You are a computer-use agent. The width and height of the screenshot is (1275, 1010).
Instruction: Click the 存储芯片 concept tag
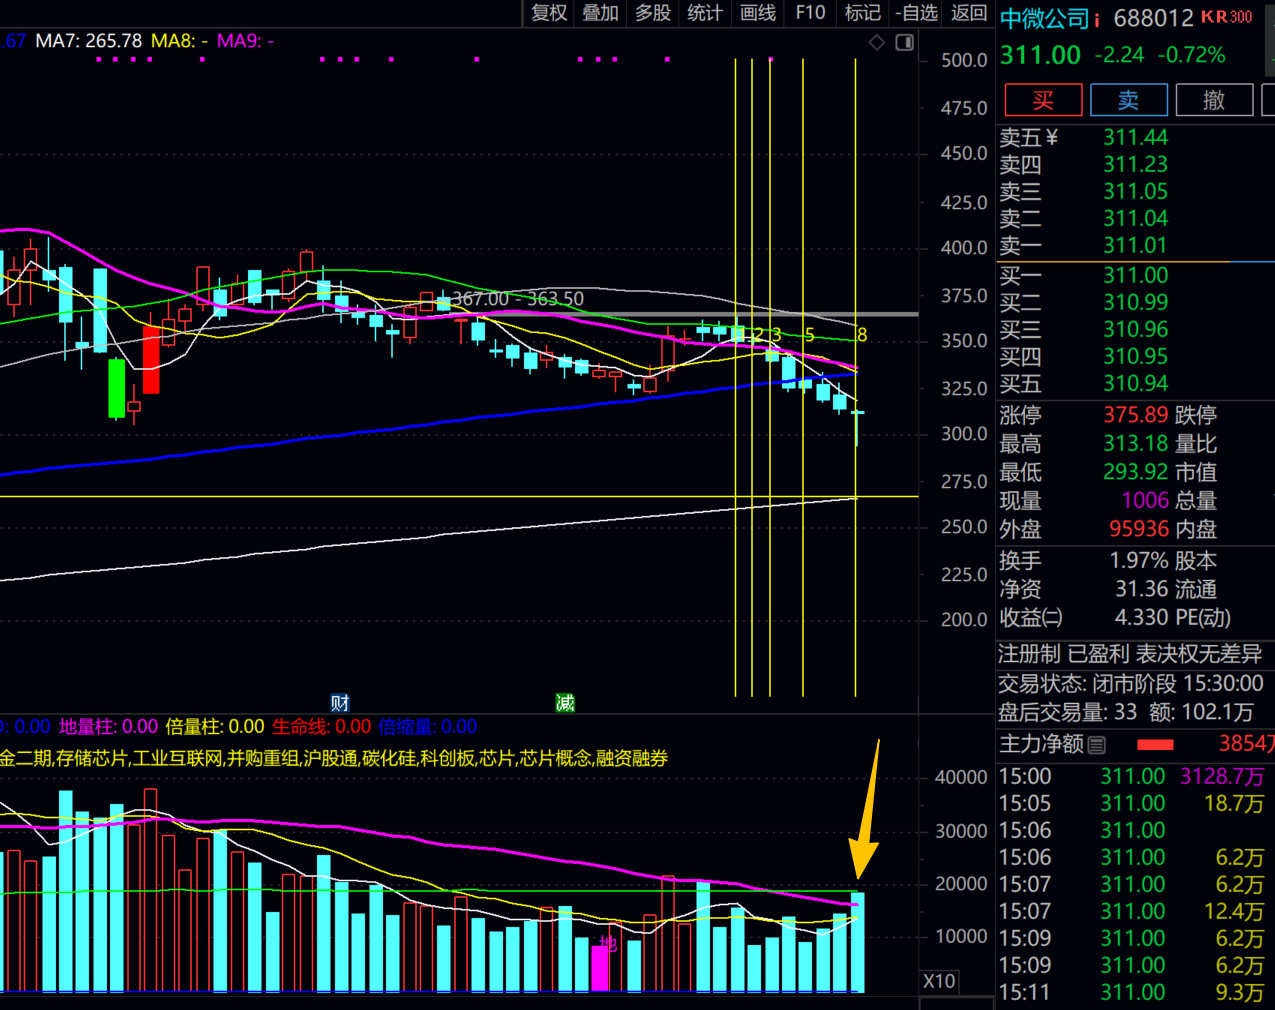click(92, 758)
